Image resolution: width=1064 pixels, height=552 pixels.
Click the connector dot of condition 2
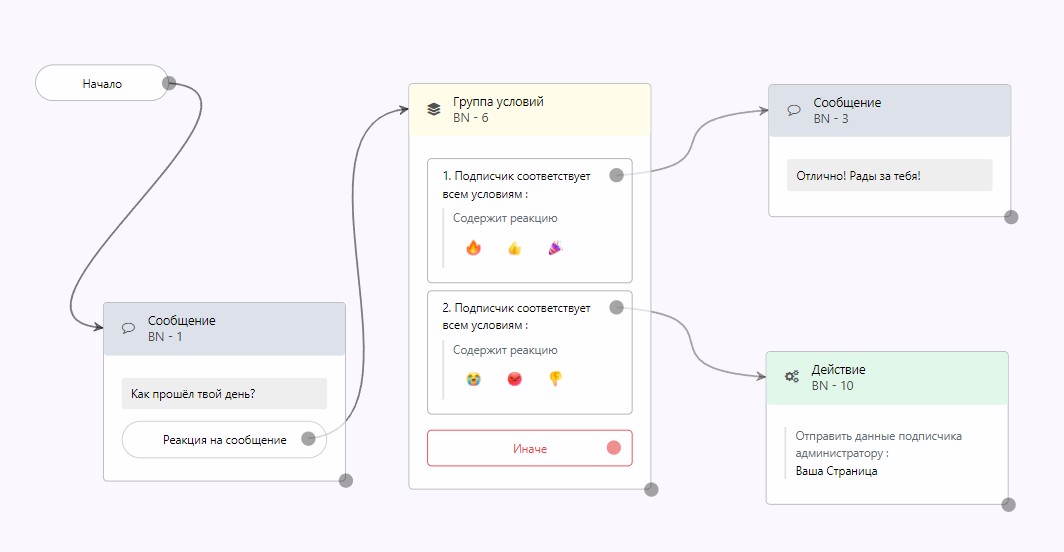(616, 307)
